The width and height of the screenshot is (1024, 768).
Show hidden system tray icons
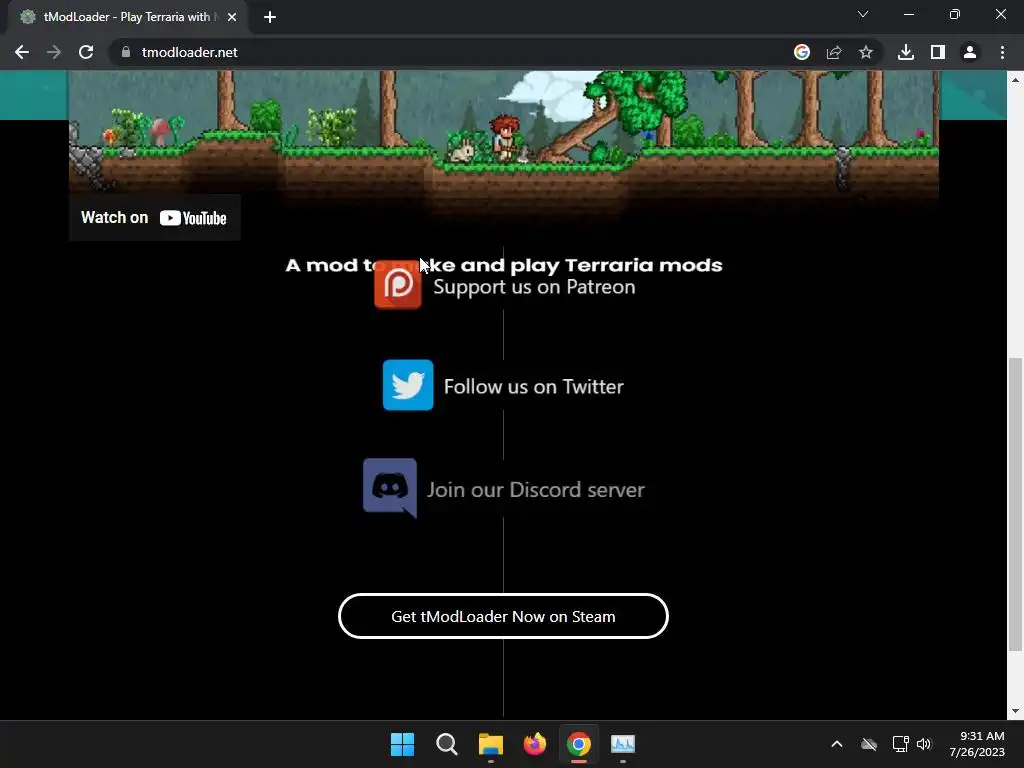click(x=837, y=744)
